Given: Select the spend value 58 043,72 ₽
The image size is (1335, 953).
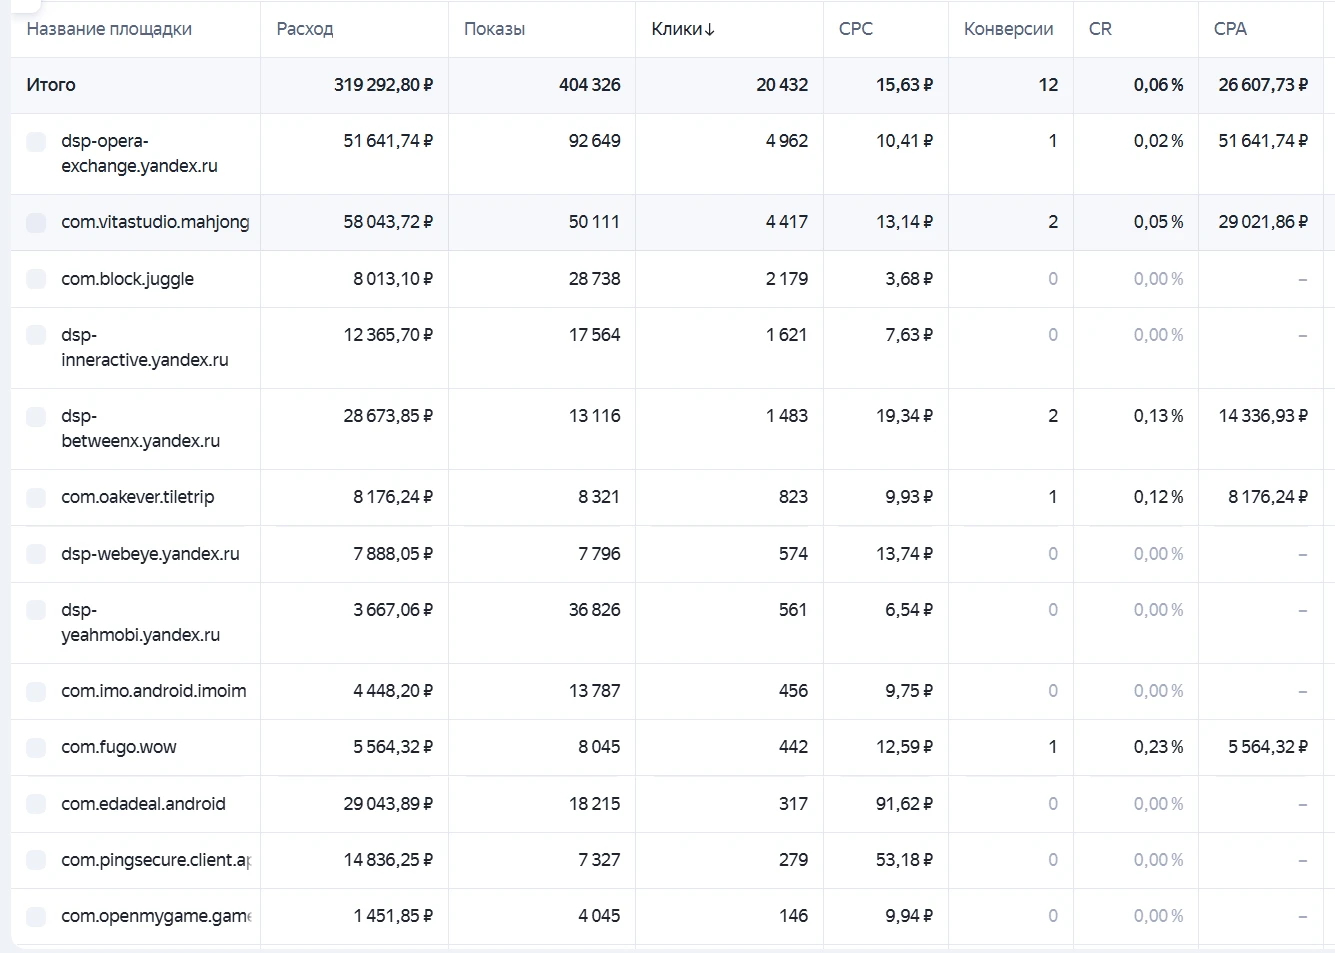Looking at the screenshot, I should coord(388,222).
